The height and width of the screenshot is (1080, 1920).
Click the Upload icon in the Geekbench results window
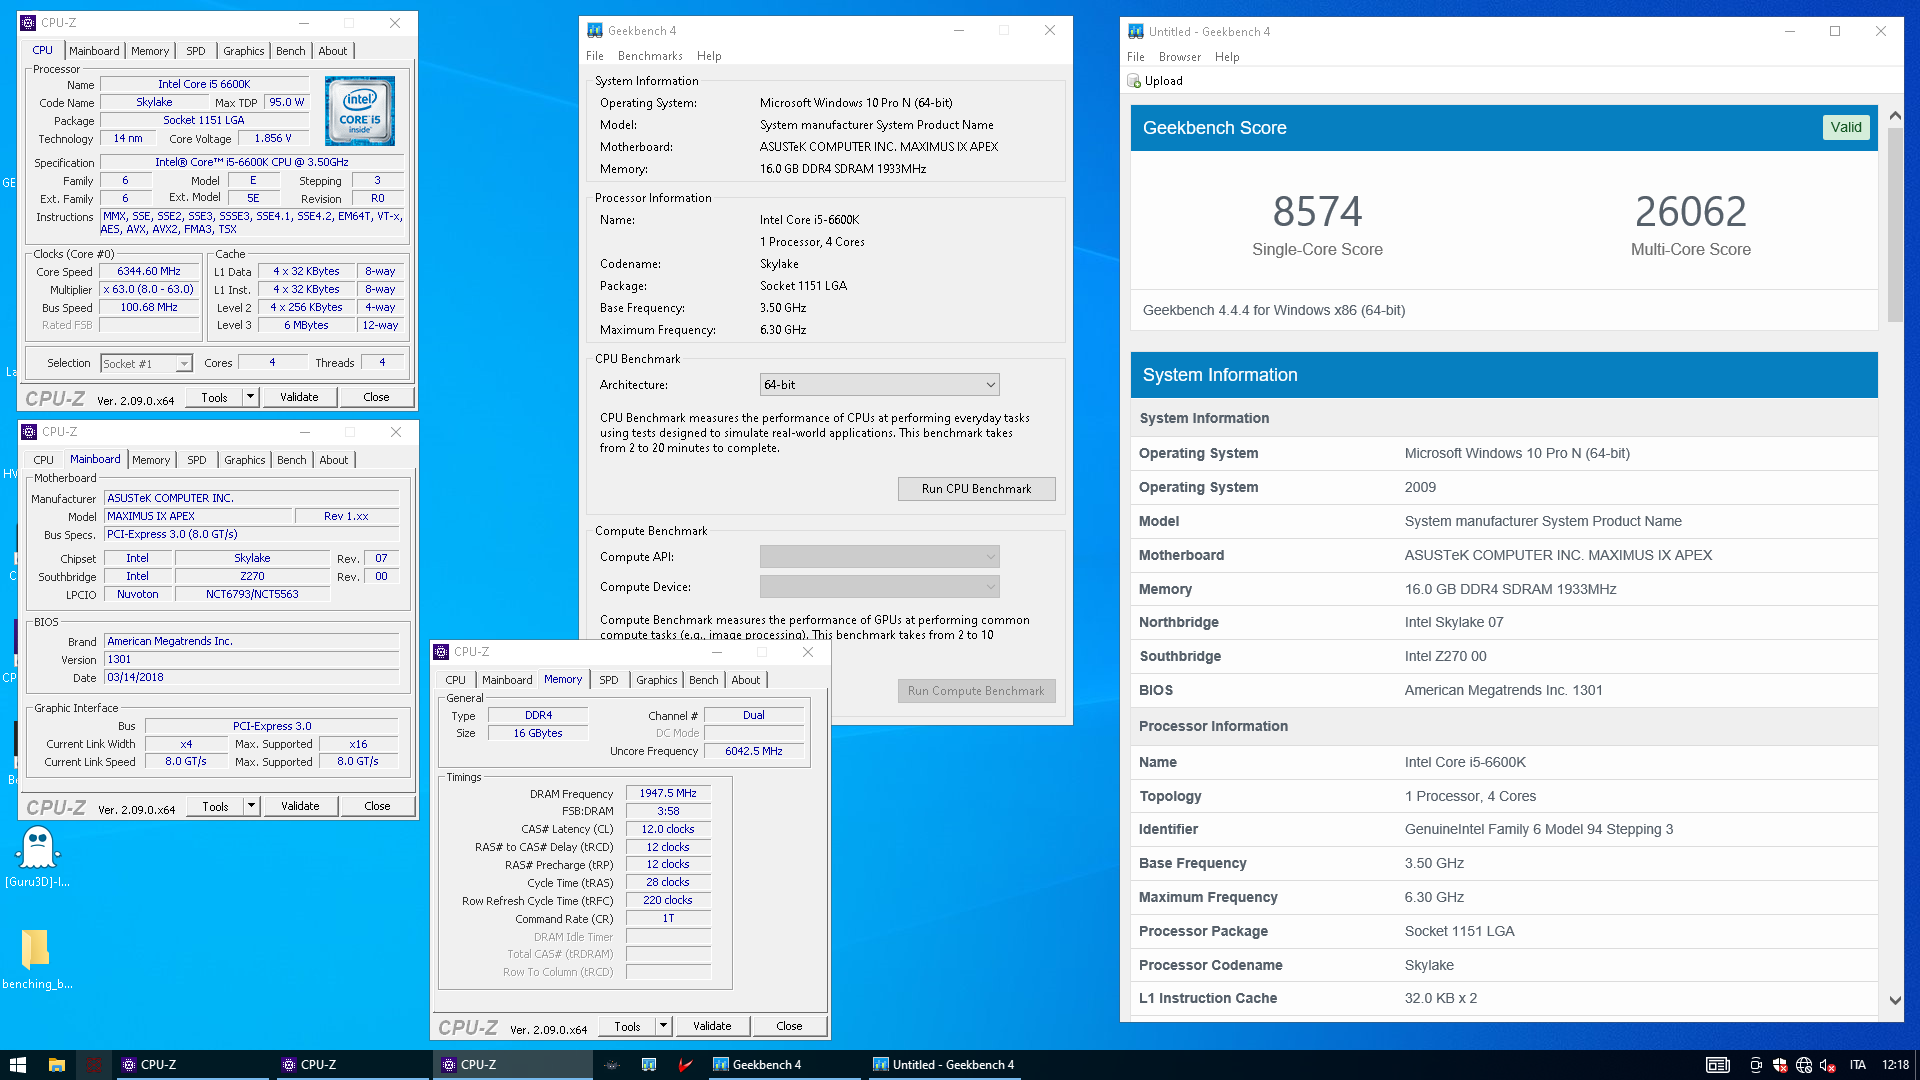tap(1134, 81)
